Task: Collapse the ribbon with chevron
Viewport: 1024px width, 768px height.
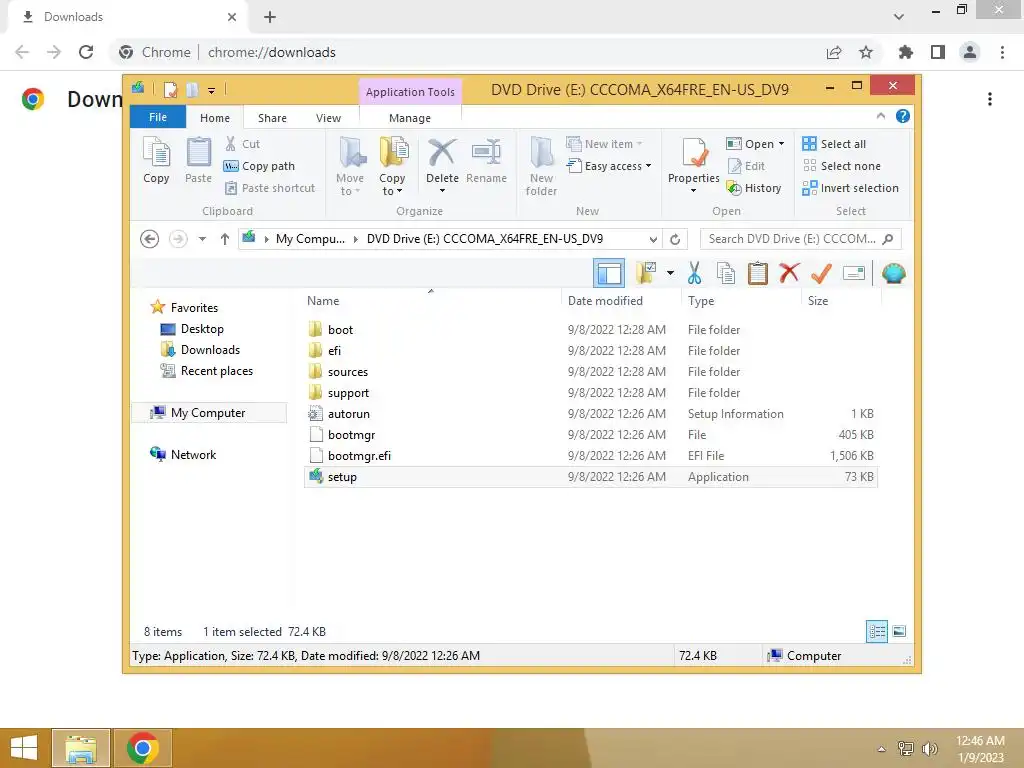Action: point(881,116)
